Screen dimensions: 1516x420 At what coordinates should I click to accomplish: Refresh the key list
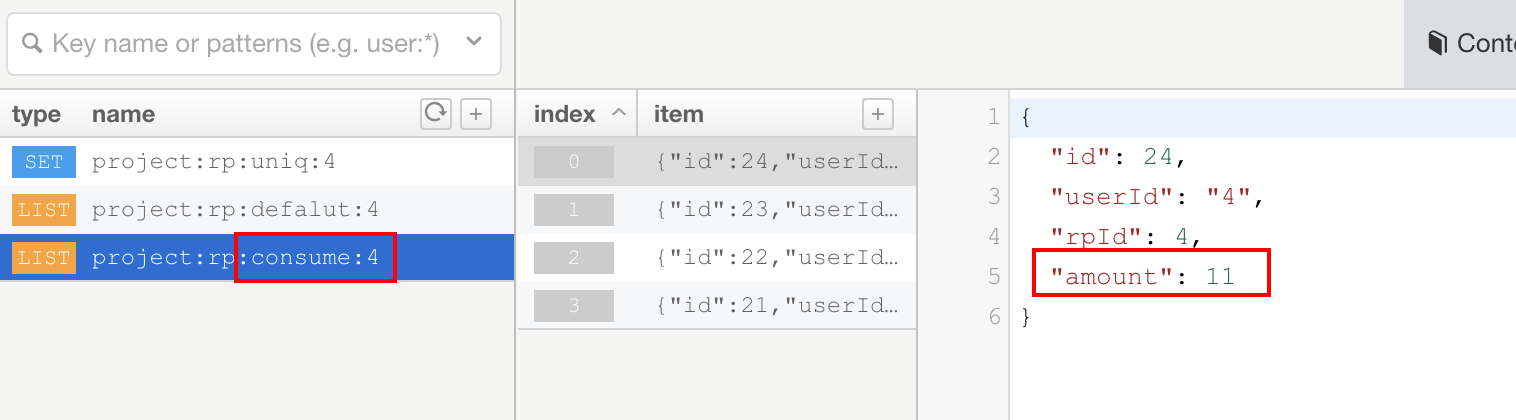(435, 114)
